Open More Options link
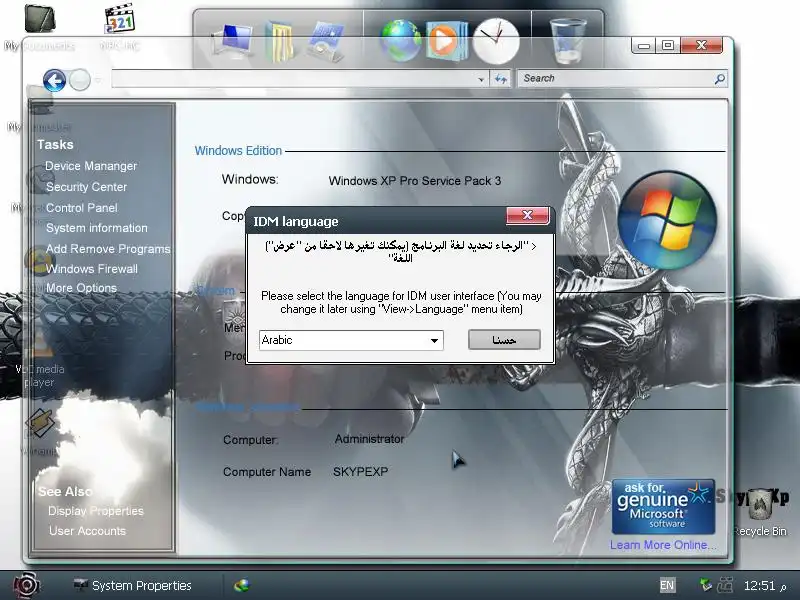The height and width of the screenshot is (600, 800). [81, 288]
